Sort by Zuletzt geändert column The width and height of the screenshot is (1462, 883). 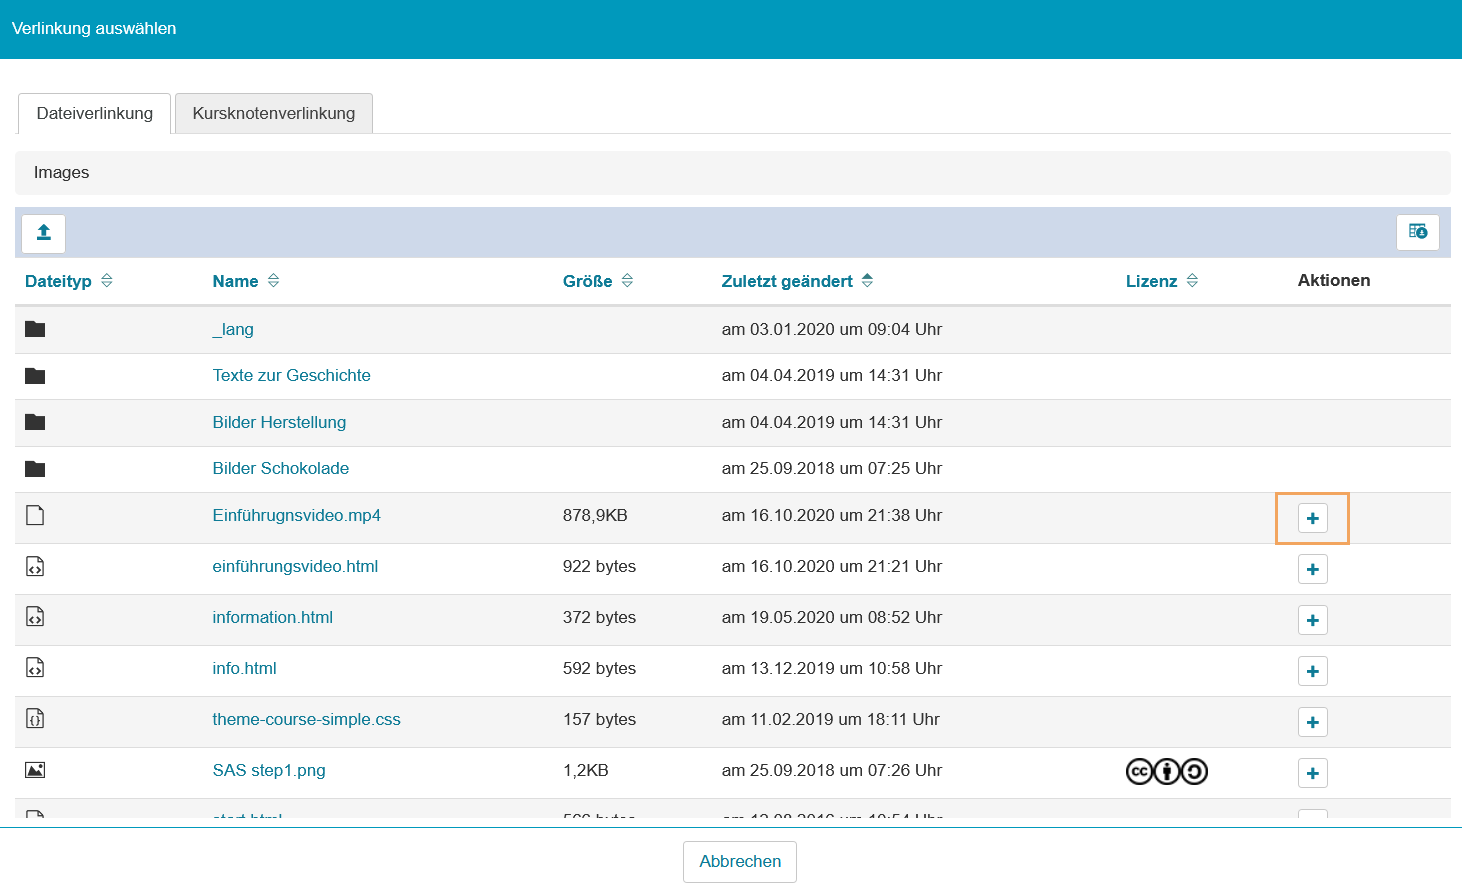click(x=796, y=281)
